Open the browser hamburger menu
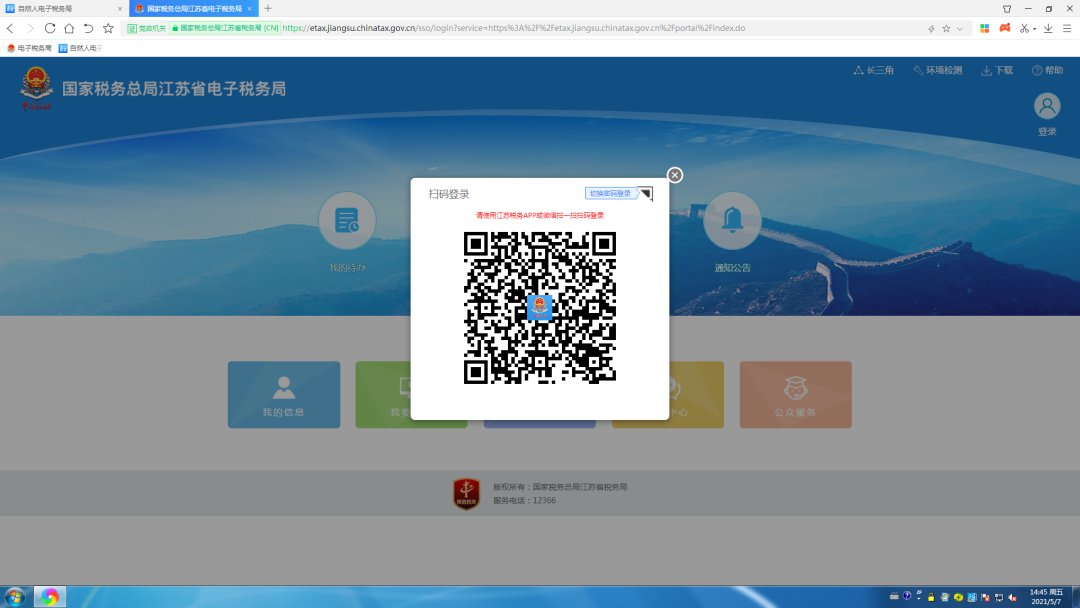 (x=1067, y=28)
